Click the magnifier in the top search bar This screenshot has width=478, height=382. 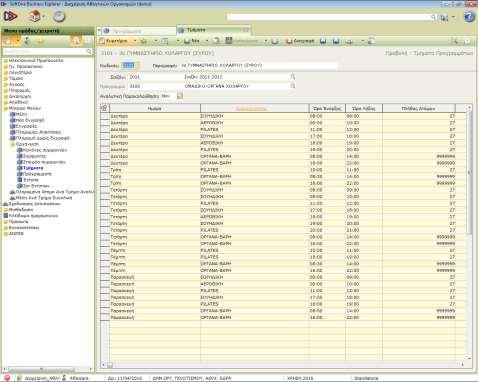point(433,17)
